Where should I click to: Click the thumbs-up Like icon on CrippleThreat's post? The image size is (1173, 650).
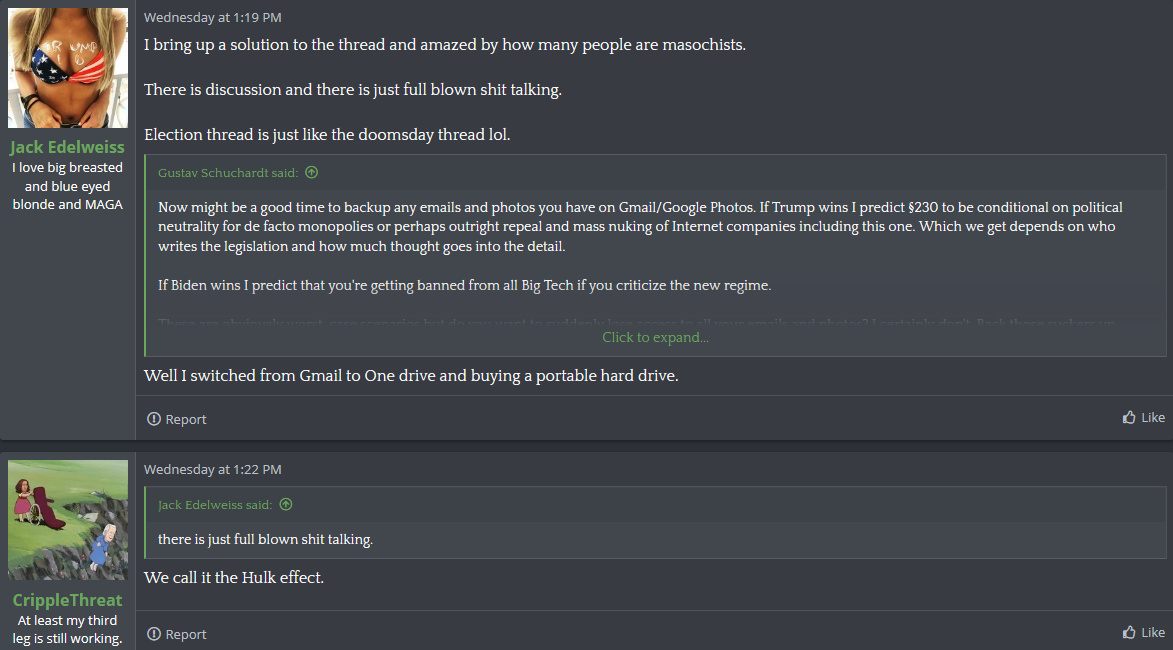point(1129,633)
